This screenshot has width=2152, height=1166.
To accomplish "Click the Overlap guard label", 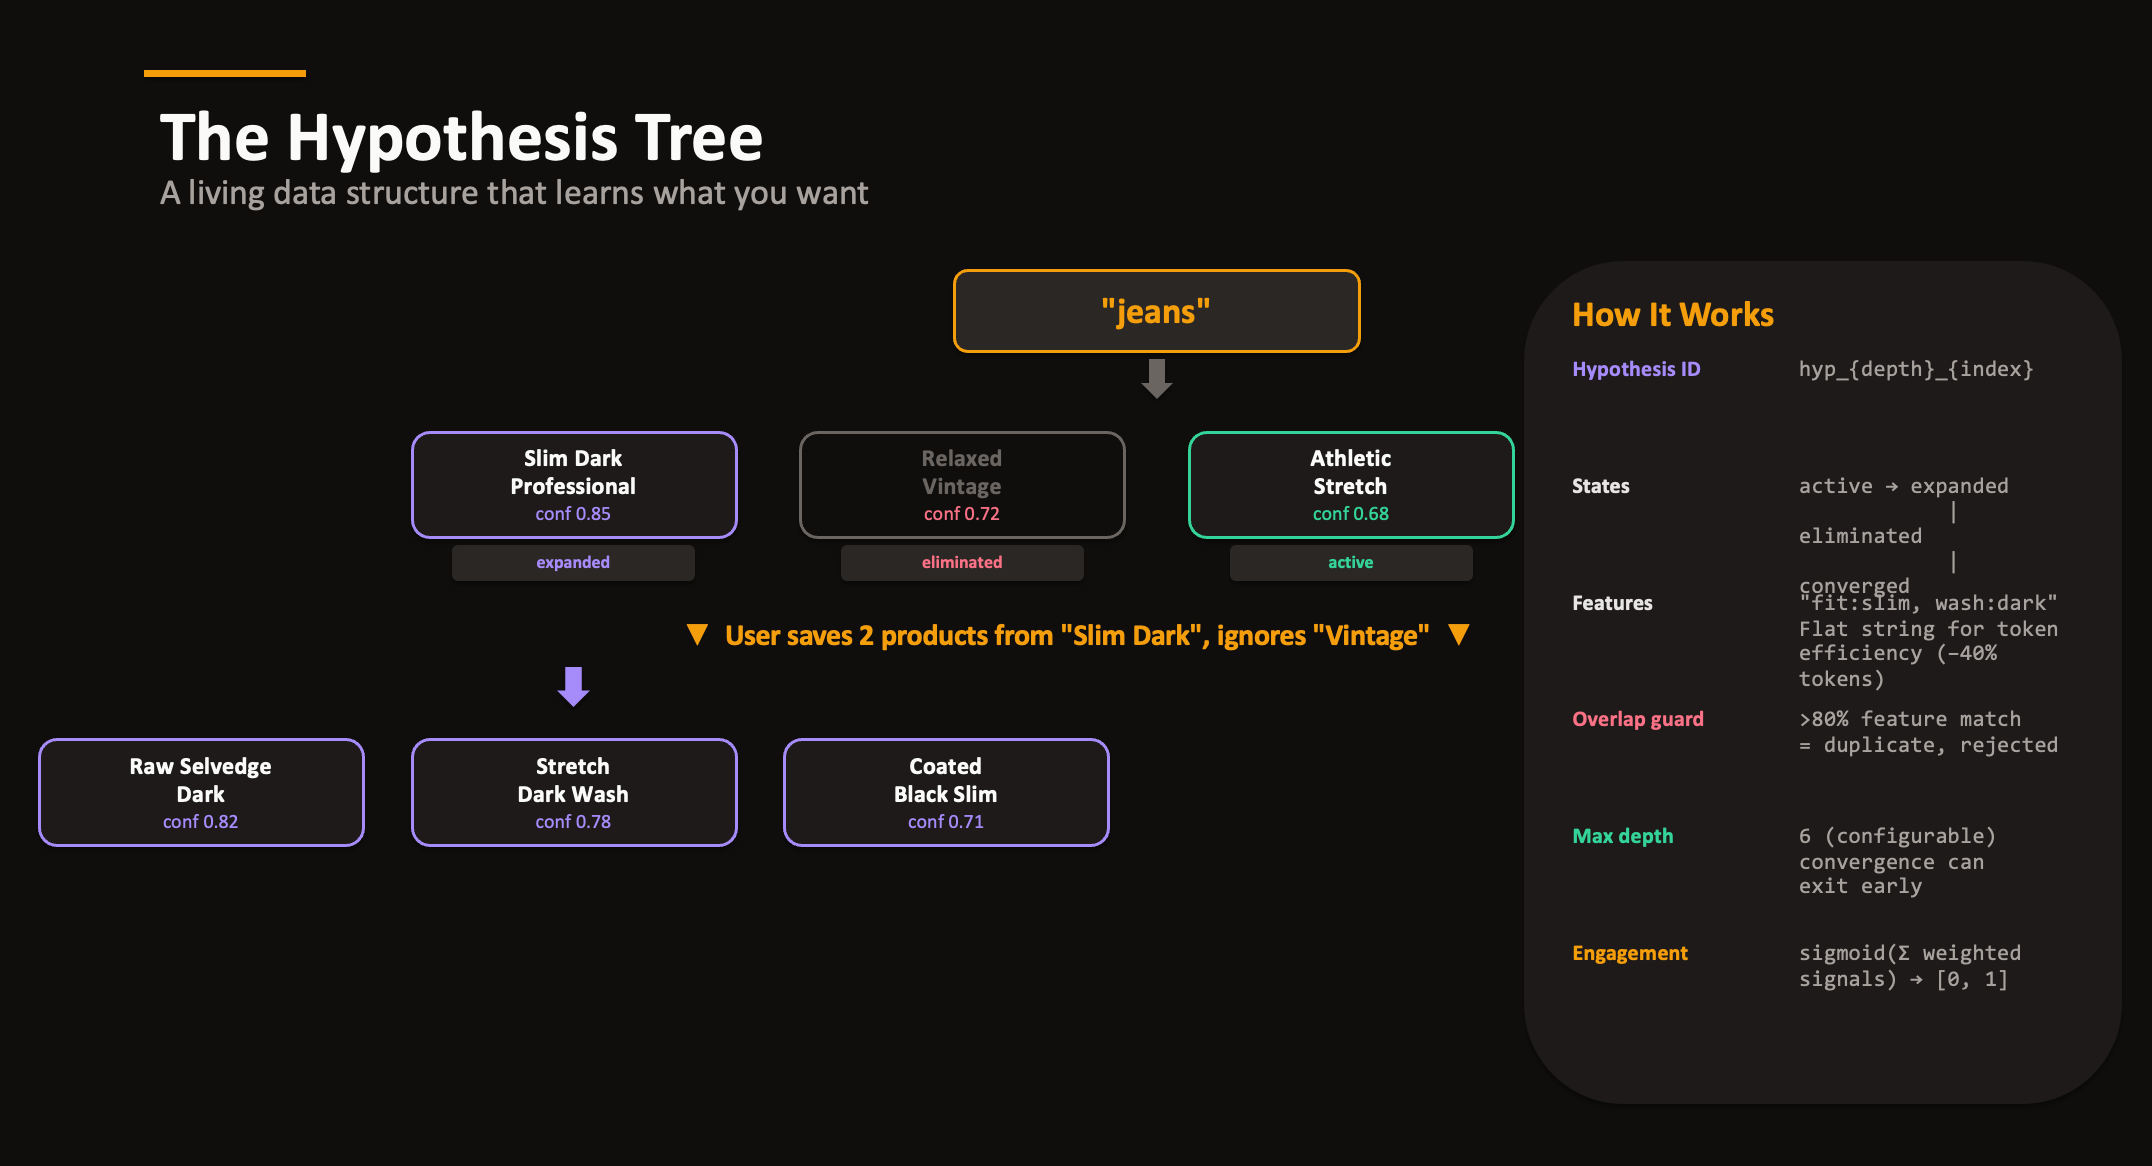I will 1637,719.
